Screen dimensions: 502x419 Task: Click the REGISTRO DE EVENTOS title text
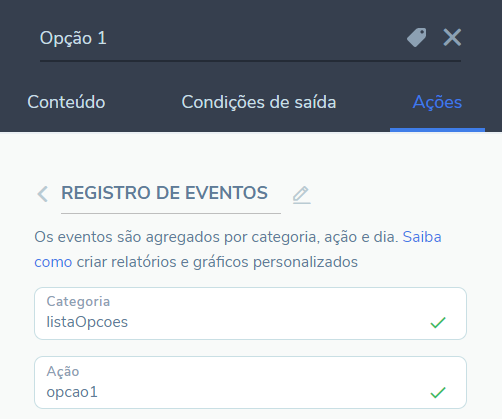pyautogui.click(x=164, y=193)
